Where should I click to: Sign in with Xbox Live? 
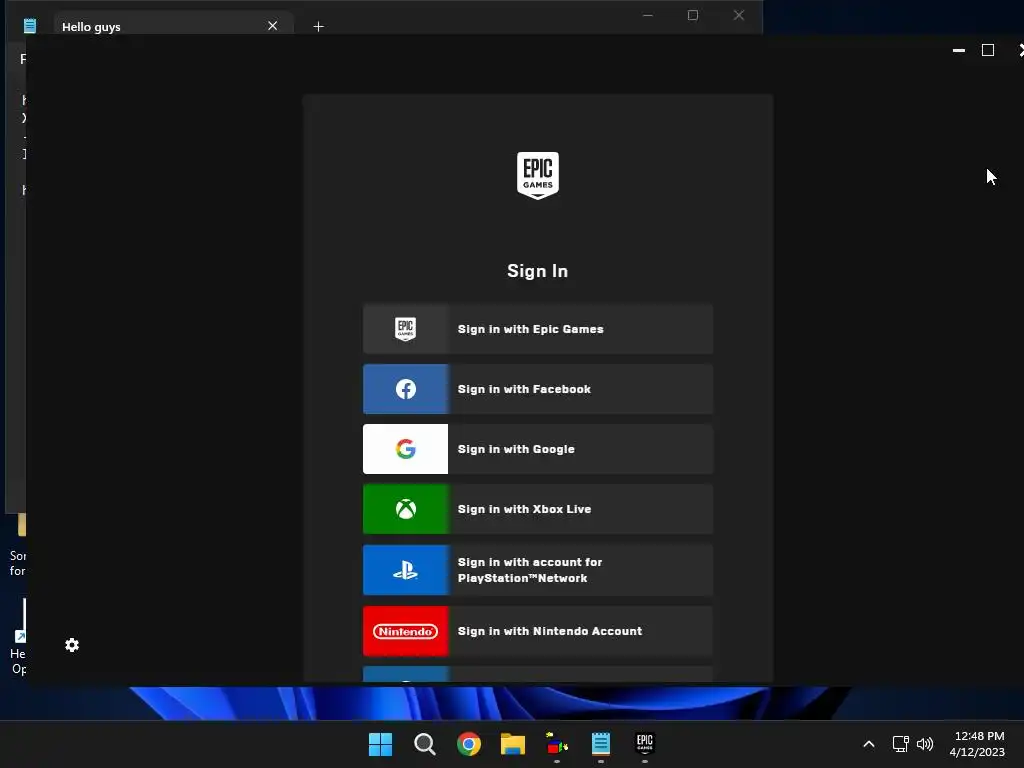tap(537, 509)
